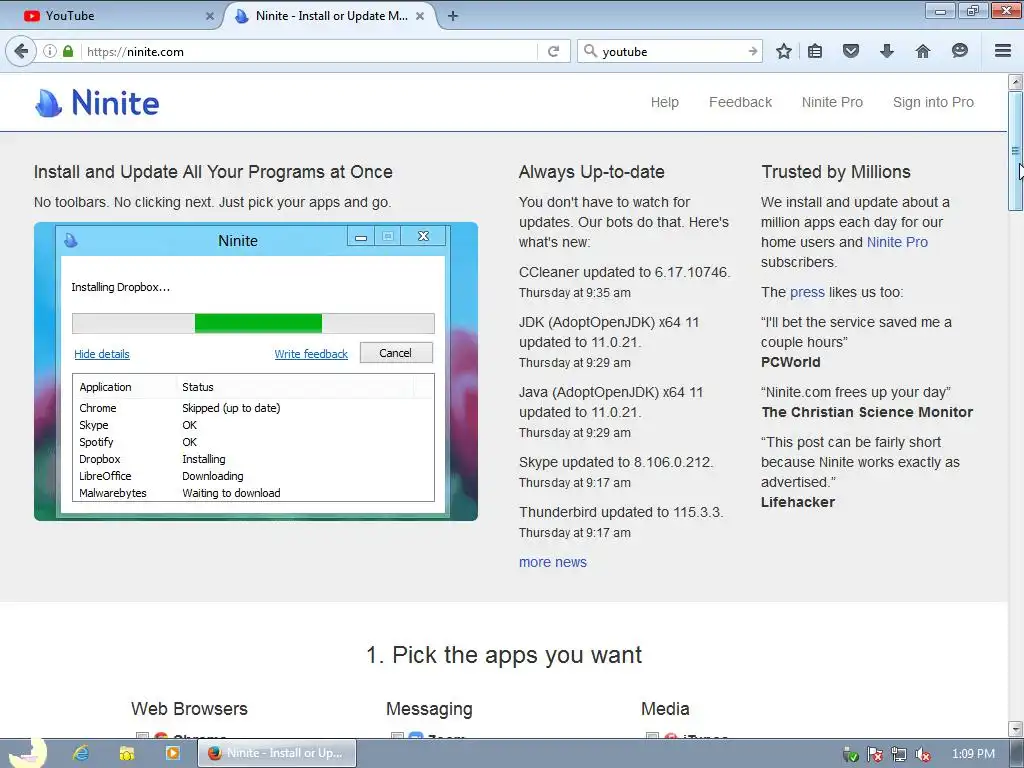
Task: Click the 'Always Up-to-date' heading
Action: point(592,172)
